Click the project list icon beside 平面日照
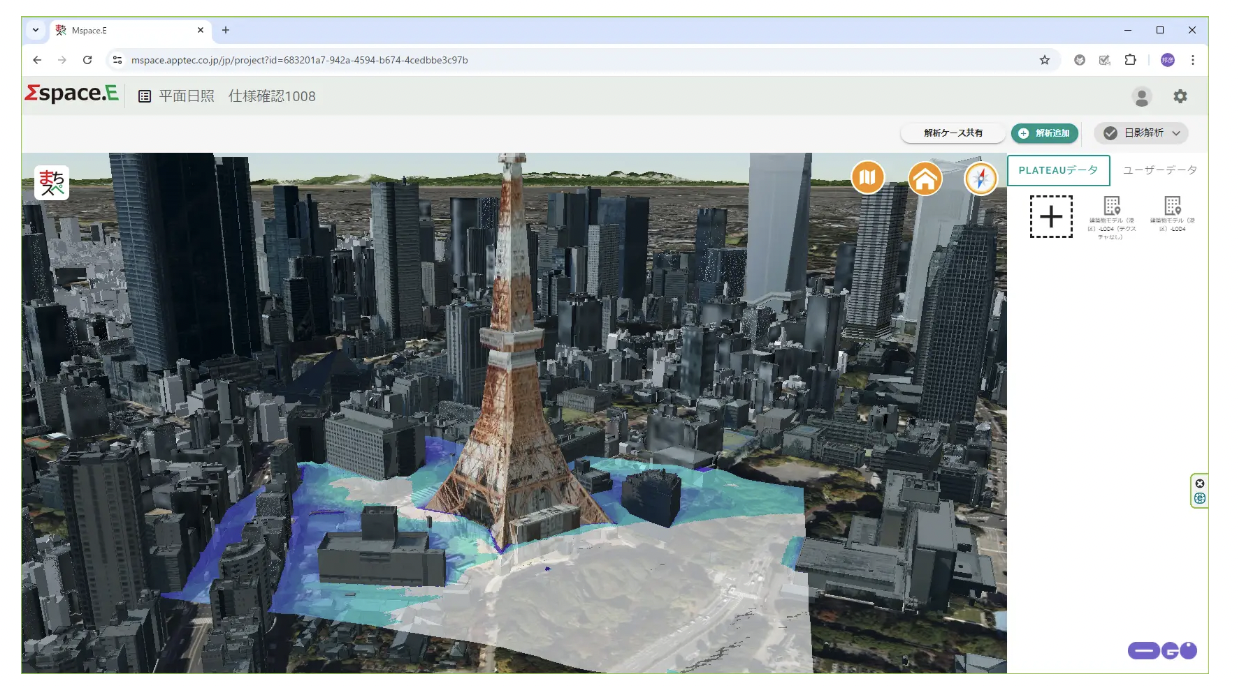The width and height of the screenshot is (1238, 686). (x=145, y=97)
